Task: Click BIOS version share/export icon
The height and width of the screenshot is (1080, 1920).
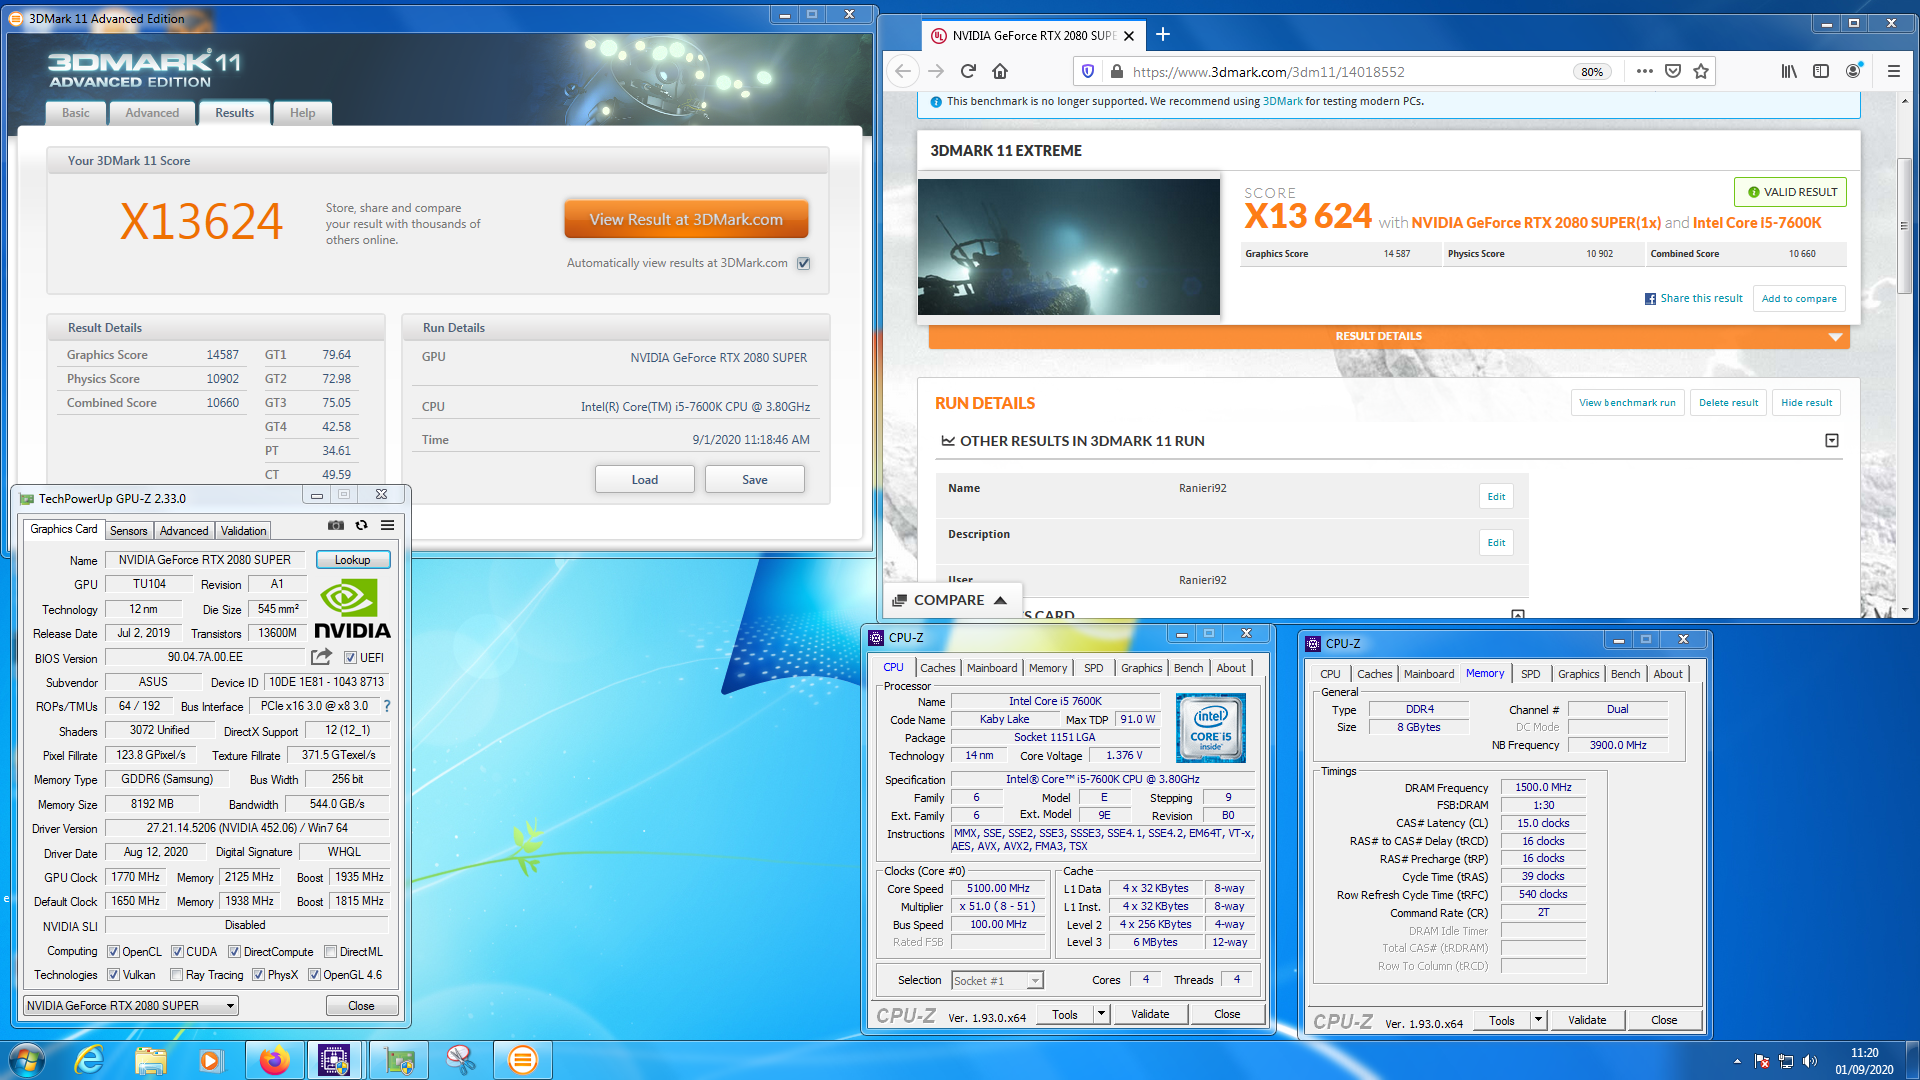Action: pyautogui.click(x=321, y=657)
